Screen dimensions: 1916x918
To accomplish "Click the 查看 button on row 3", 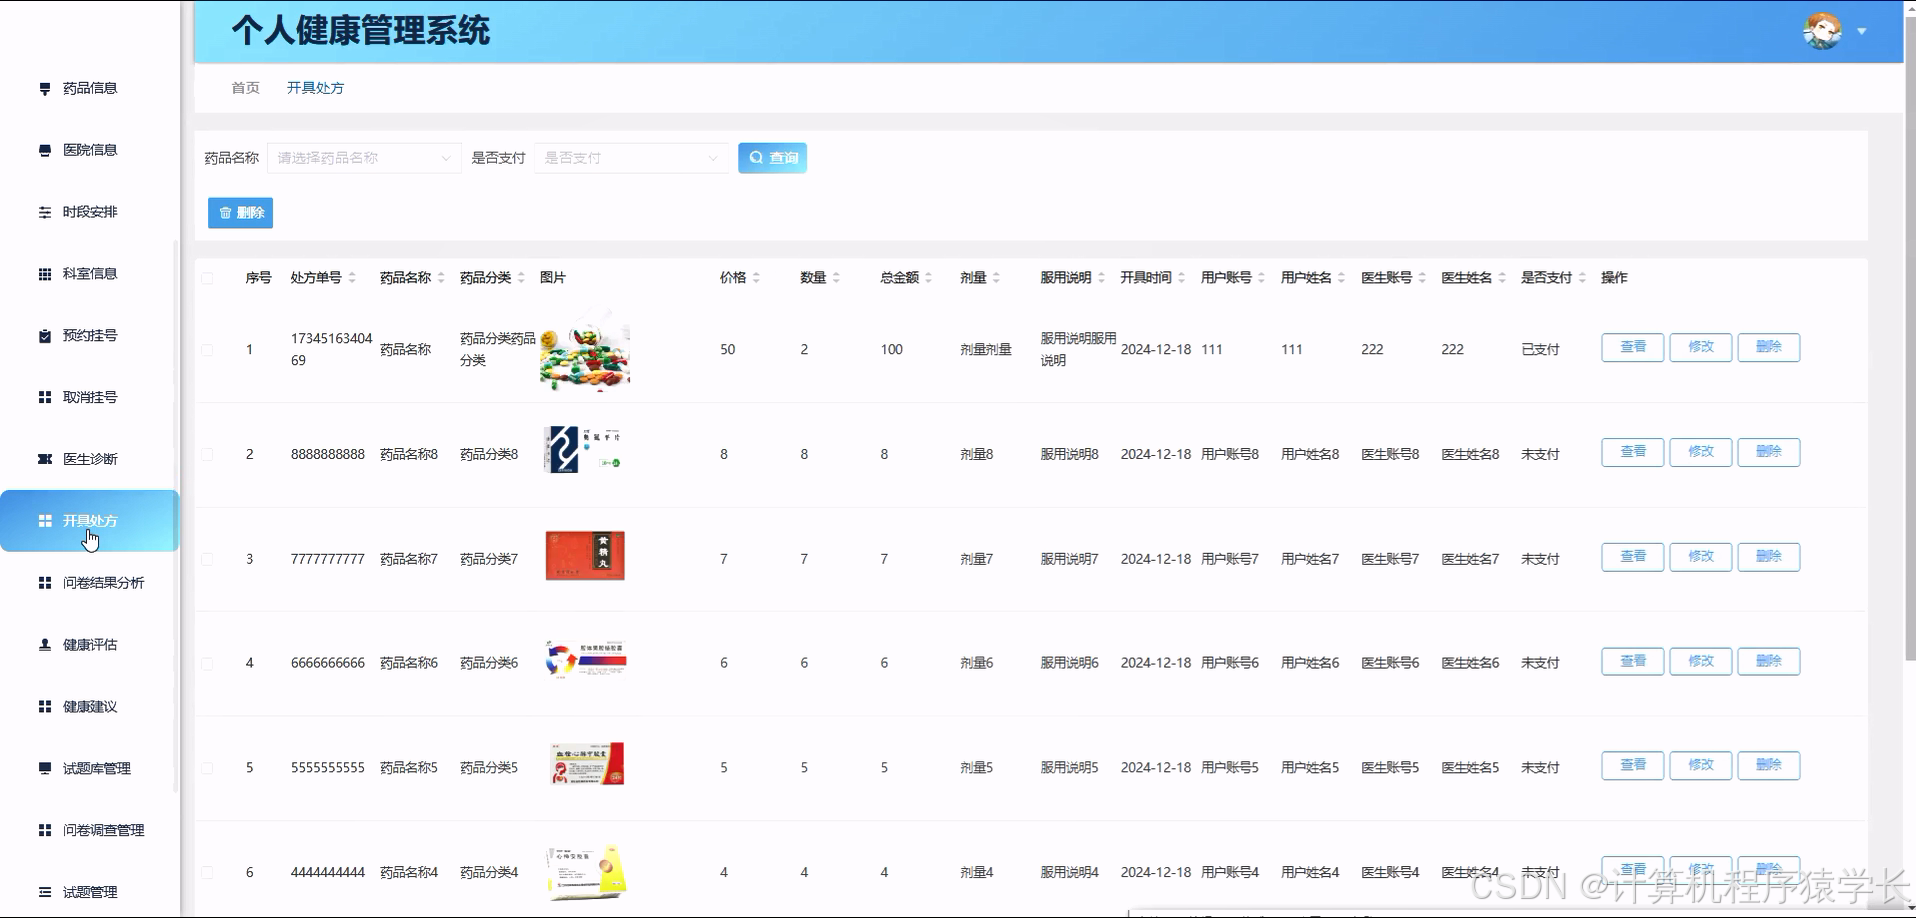I will (x=1631, y=557).
